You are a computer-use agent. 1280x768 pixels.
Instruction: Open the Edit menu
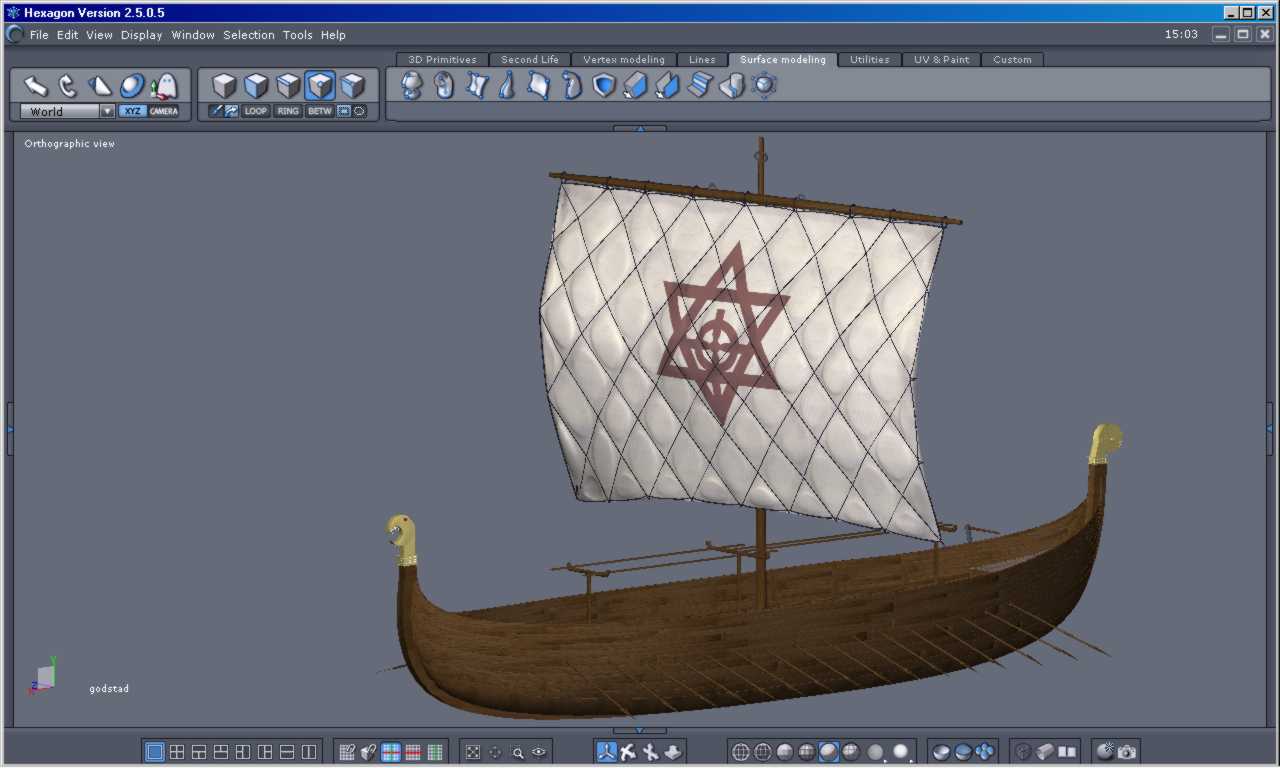pos(67,35)
